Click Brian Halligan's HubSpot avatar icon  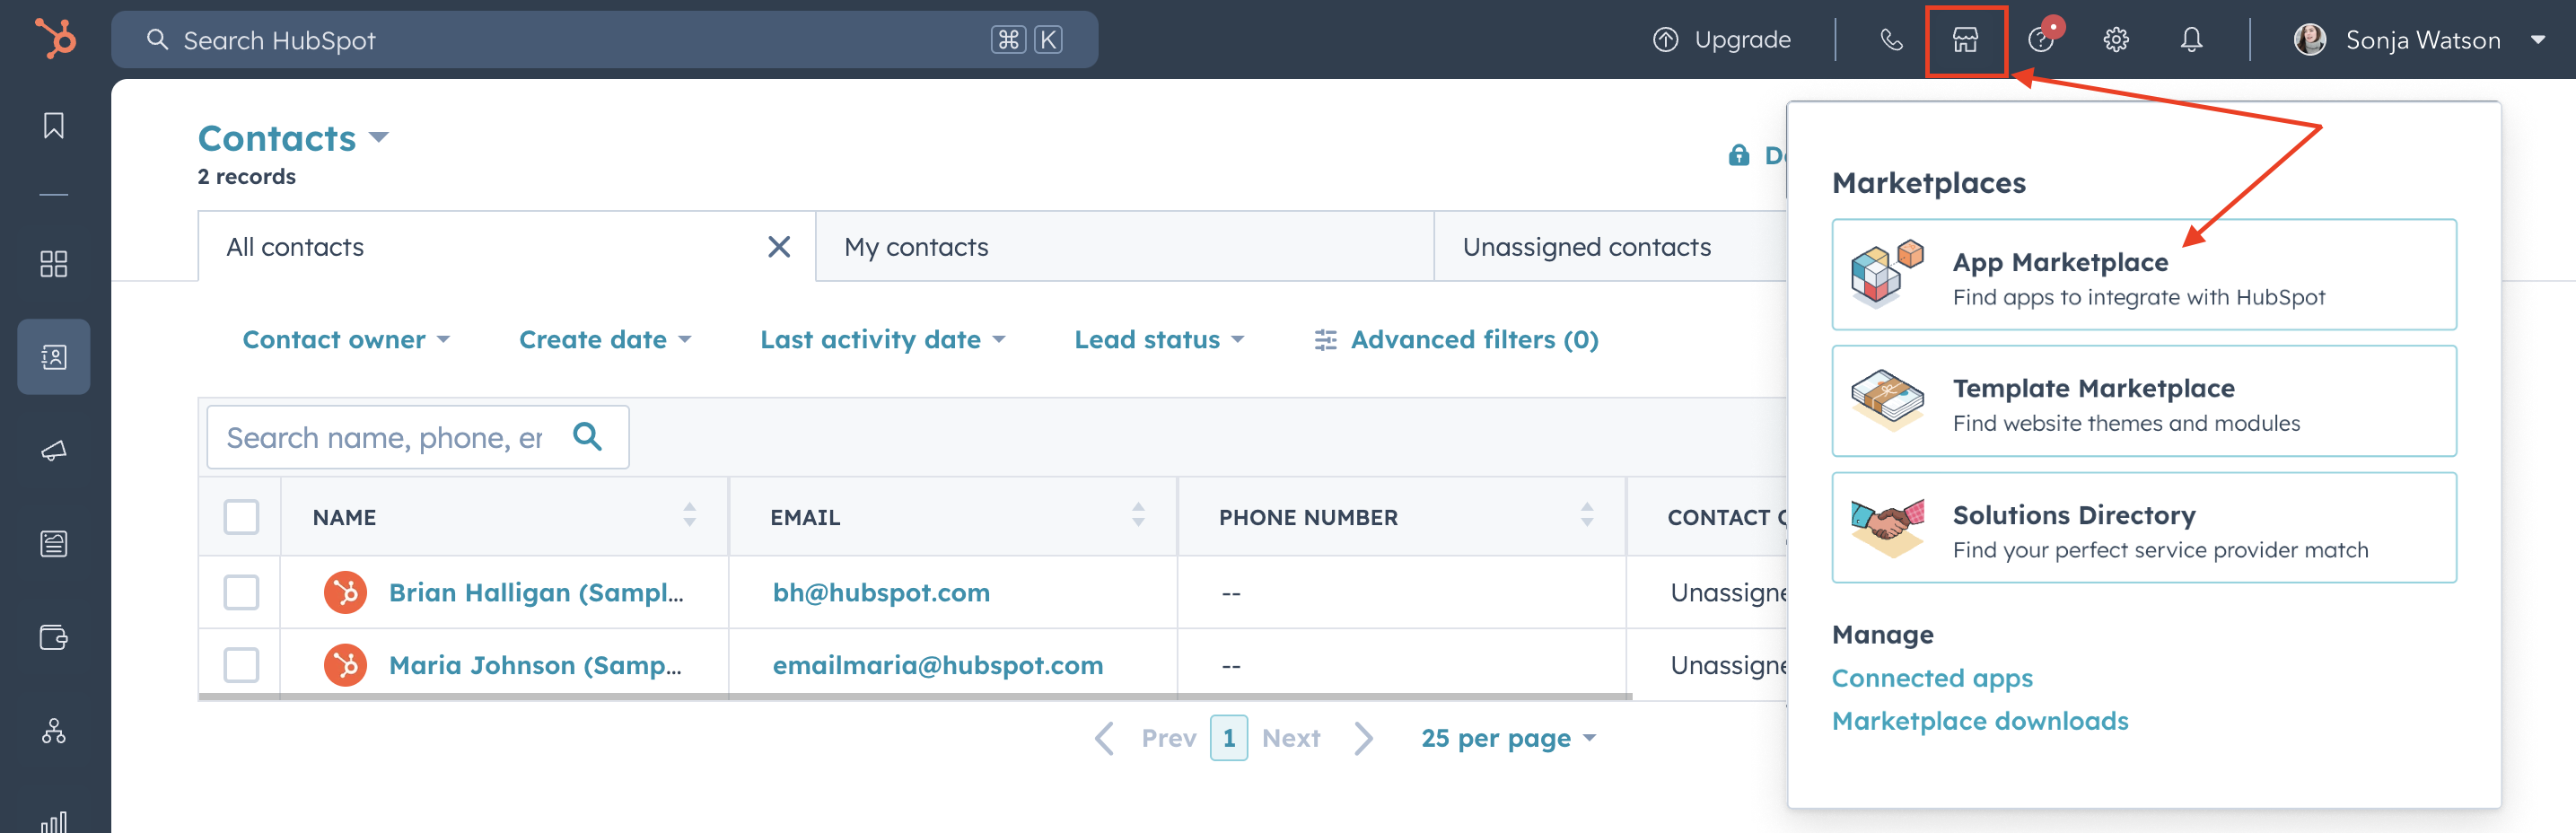click(345, 592)
